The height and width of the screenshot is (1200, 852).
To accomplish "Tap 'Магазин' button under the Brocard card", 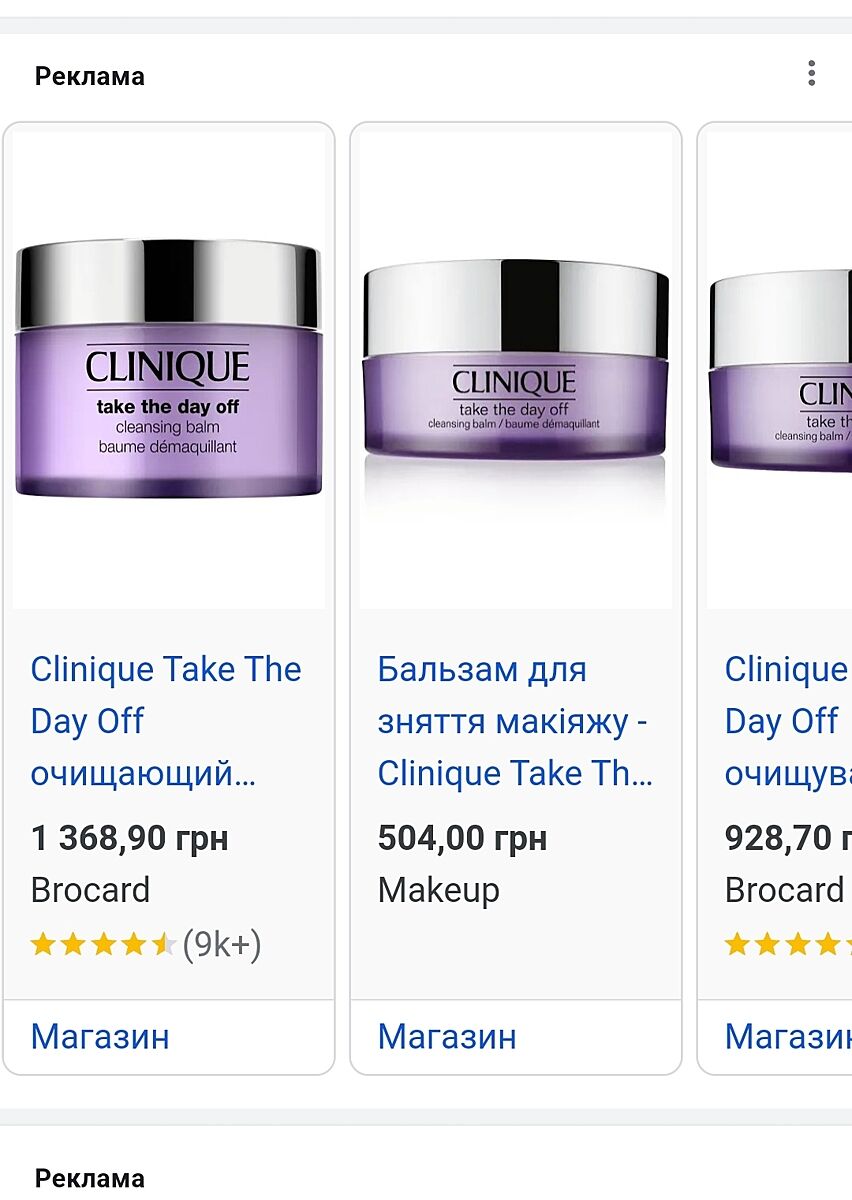I will (100, 1036).
